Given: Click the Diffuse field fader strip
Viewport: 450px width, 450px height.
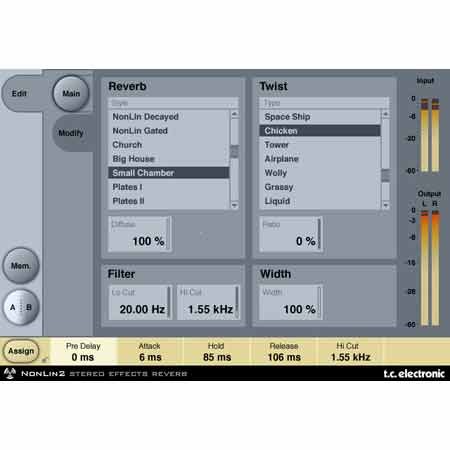Looking at the screenshot, I should point(168,234).
